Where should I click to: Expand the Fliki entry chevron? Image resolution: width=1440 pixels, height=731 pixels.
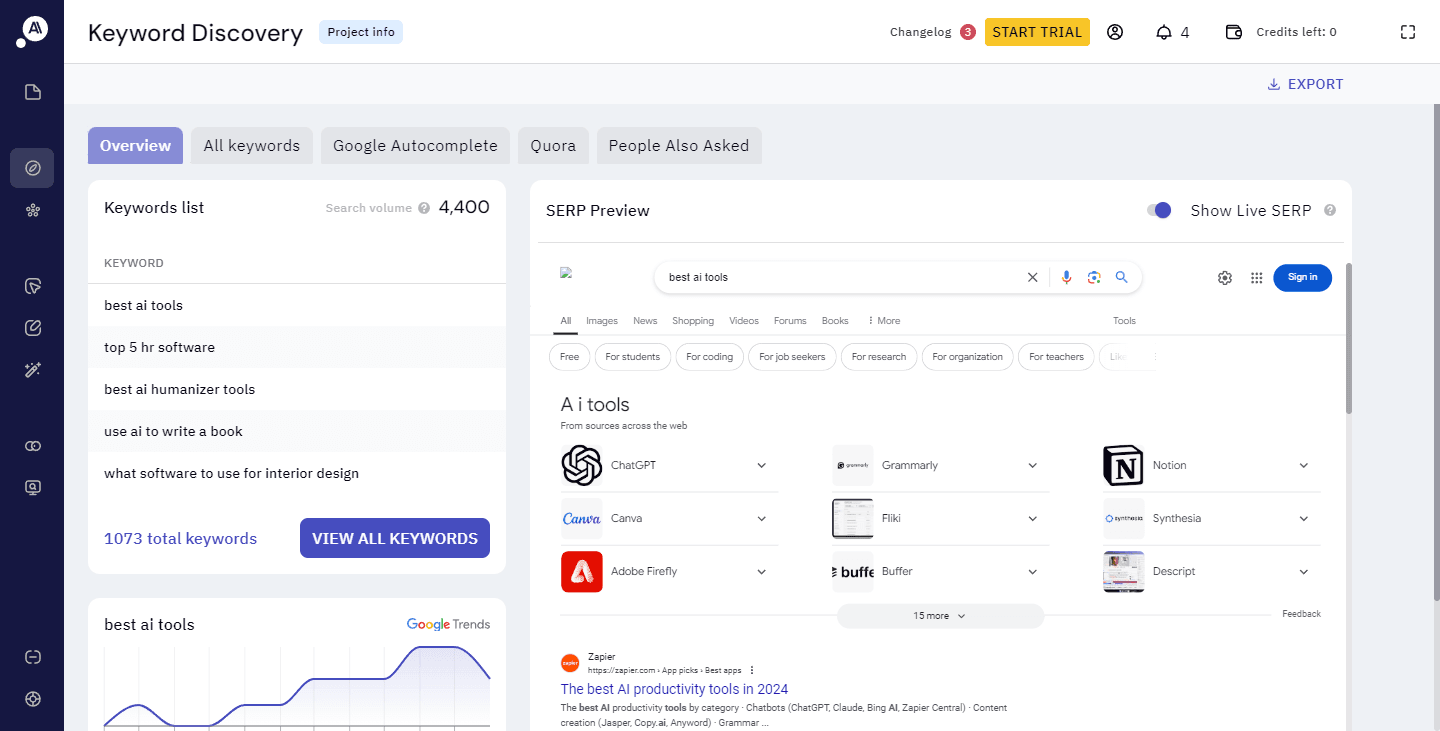point(1032,518)
